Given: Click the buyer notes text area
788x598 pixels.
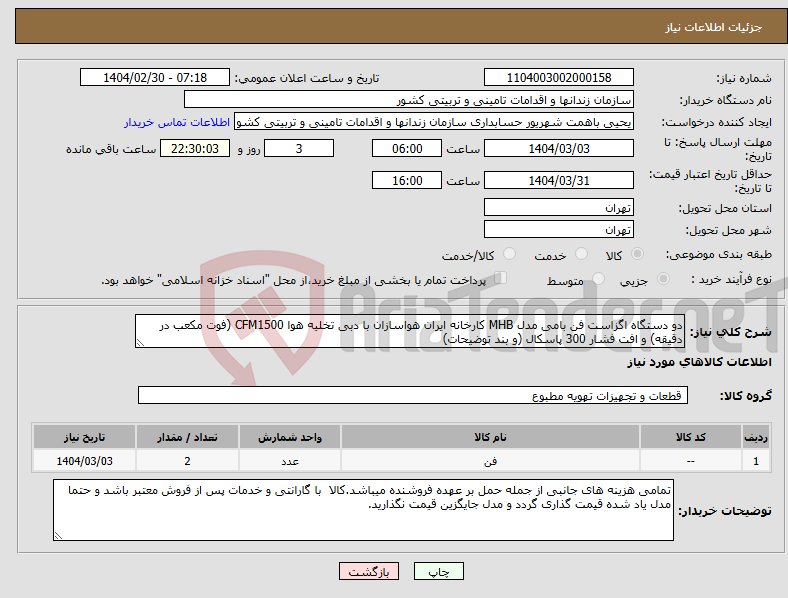Looking at the screenshot, I should [363, 510].
